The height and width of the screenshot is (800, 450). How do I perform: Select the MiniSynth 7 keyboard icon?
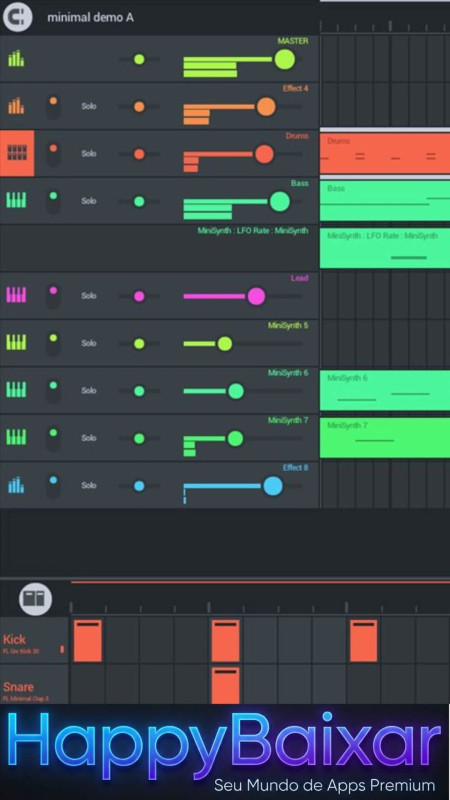[16, 438]
